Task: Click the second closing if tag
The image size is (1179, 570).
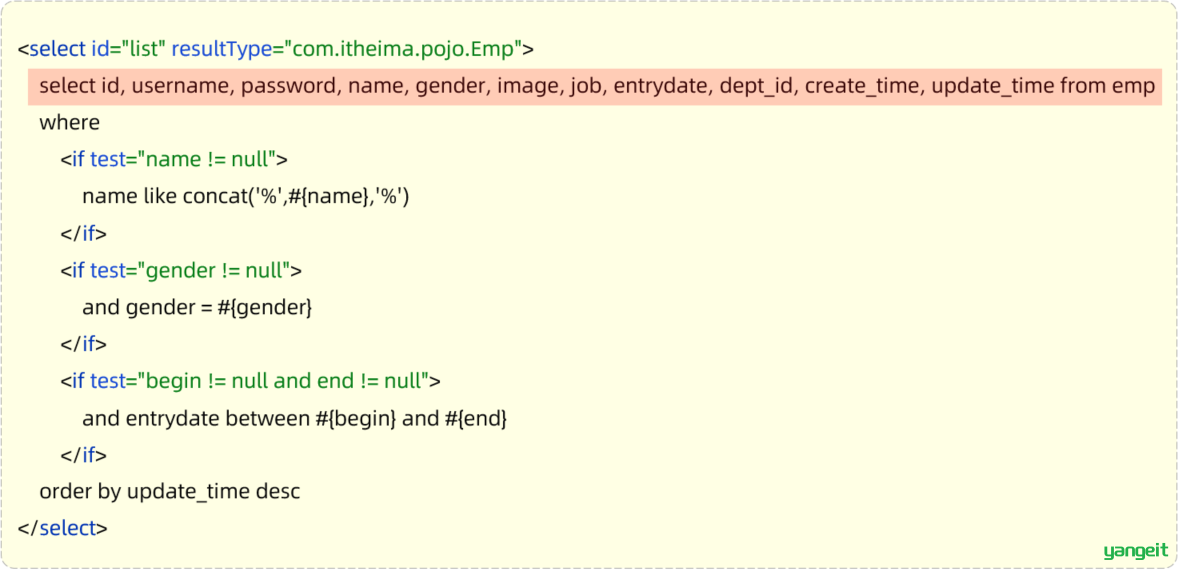Action: click(83, 344)
